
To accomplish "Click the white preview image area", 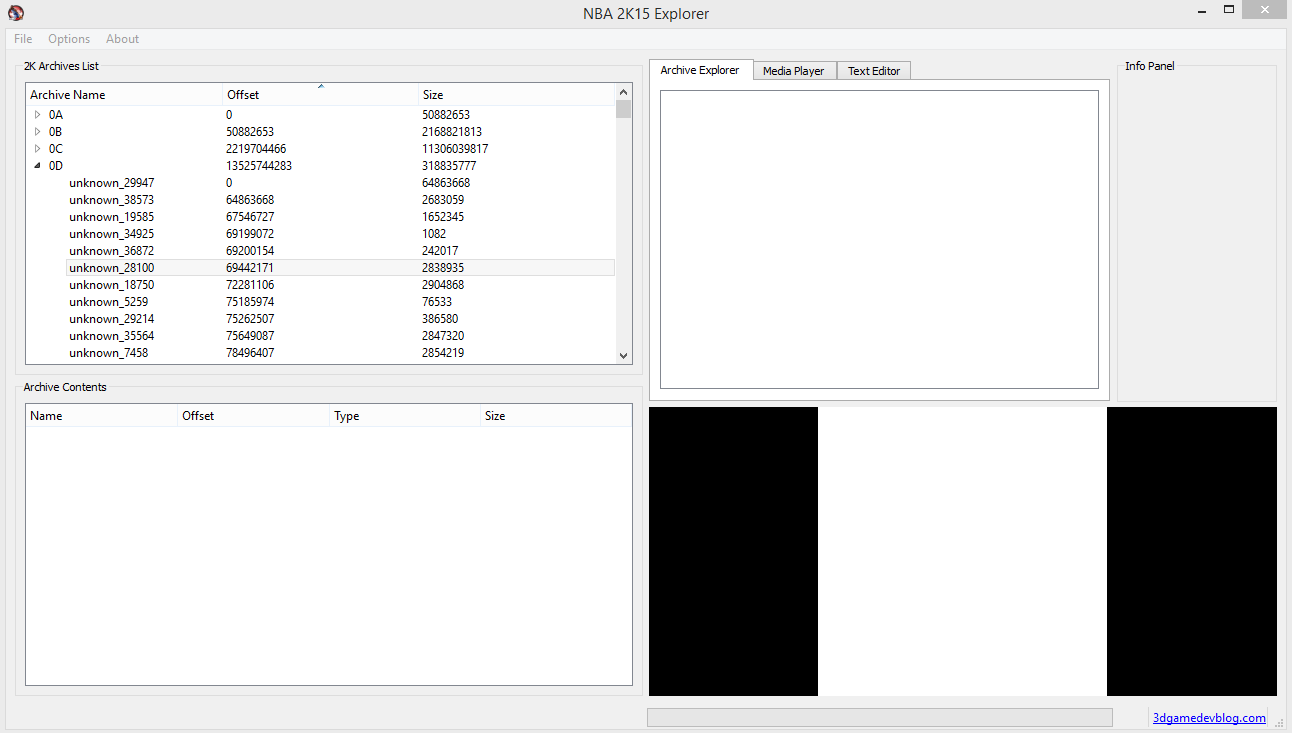I will 962,551.
